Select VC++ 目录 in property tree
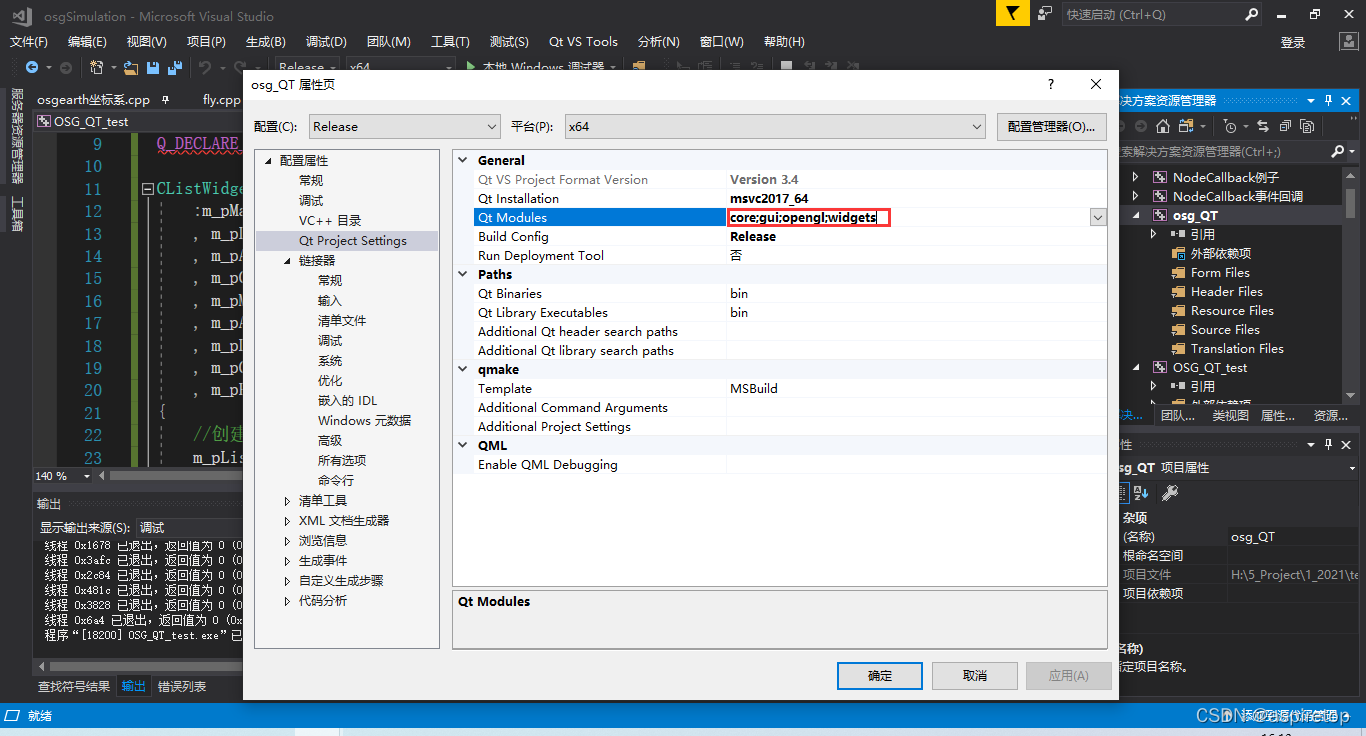The width and height of the screenshot is (1366, 736). tap(330, 221)
